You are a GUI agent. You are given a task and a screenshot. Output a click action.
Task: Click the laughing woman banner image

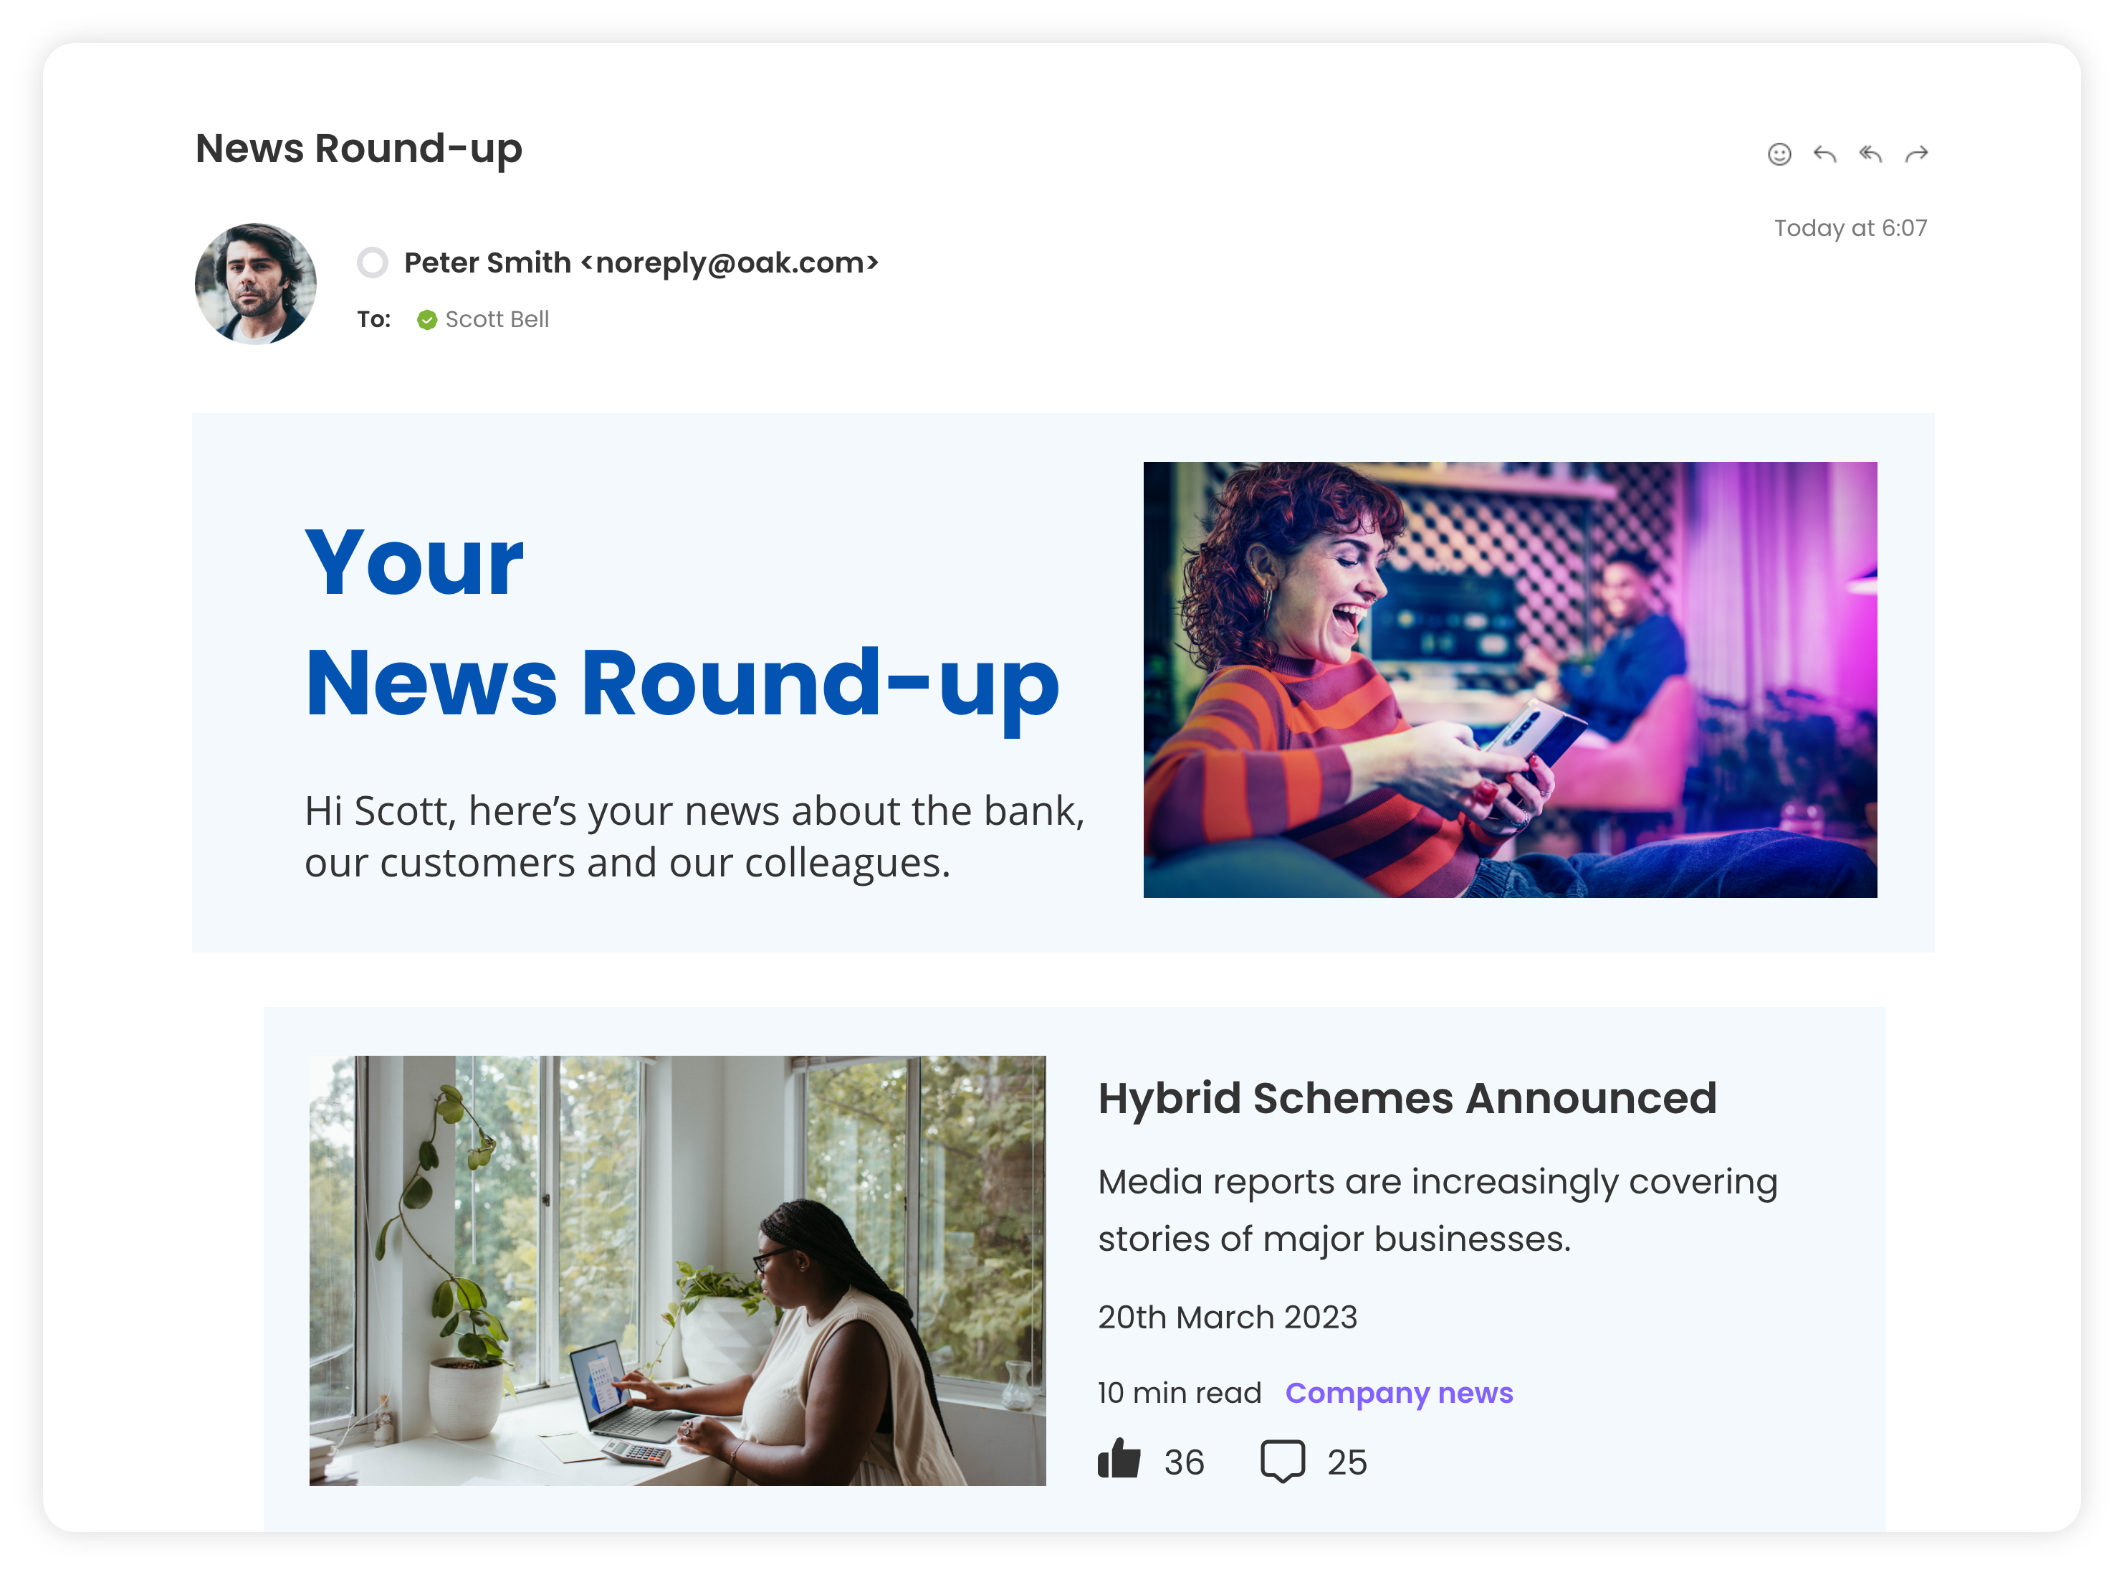(1510, 679)
